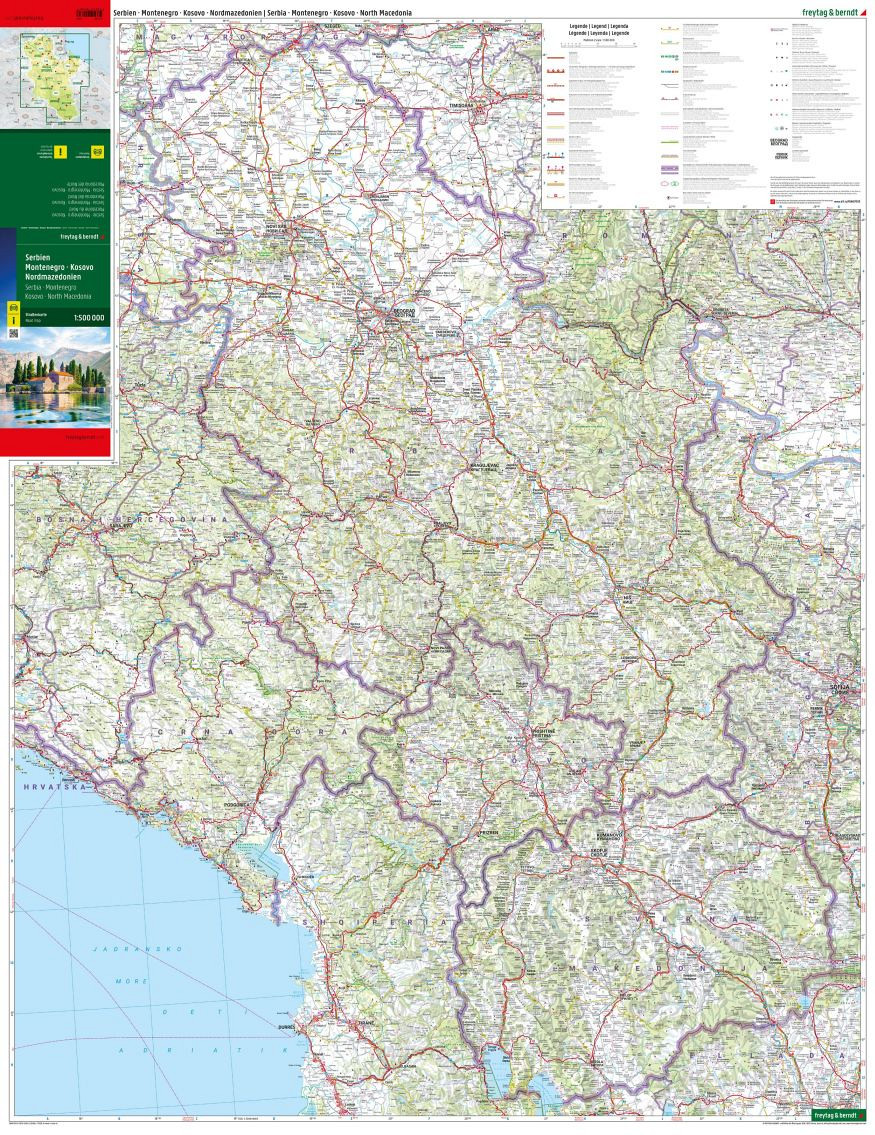The image size is (875, 1135).
Task: Click the red triangle freytag & berndt logo
Action: click(862, 10)
